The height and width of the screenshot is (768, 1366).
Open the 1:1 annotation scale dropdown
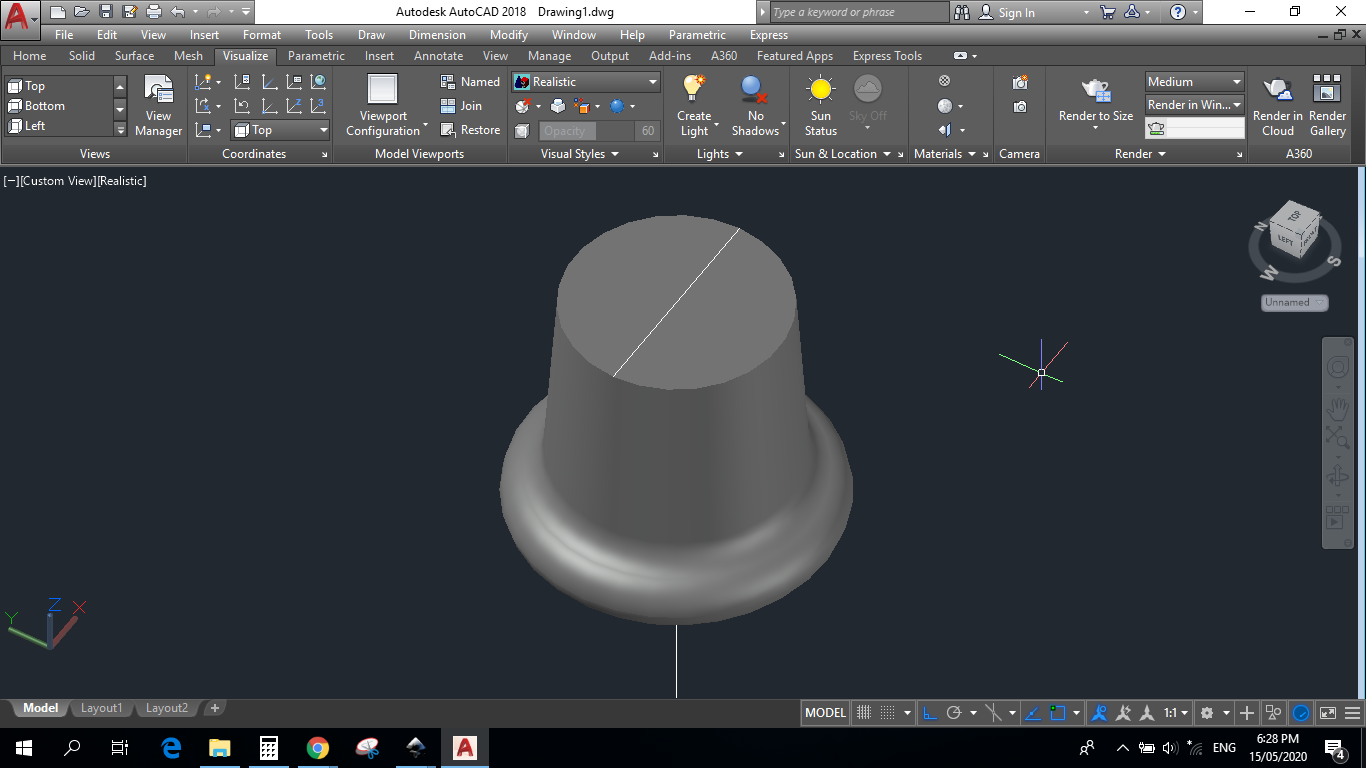click(x=1176, y=713)
